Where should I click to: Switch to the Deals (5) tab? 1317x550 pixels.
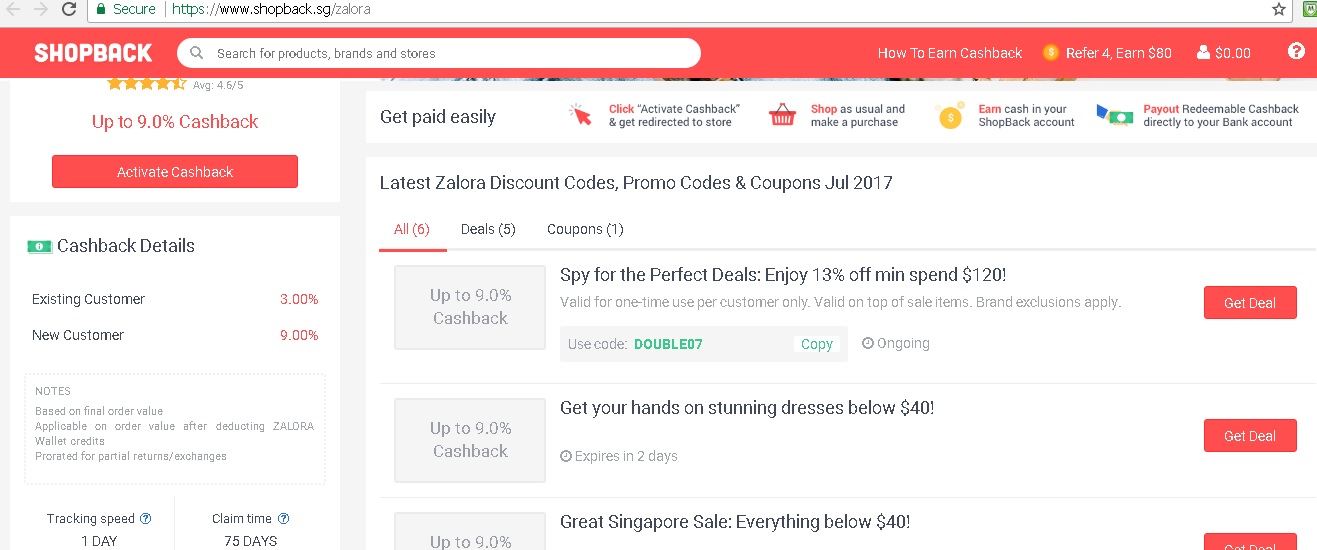(x=488, y=229)
